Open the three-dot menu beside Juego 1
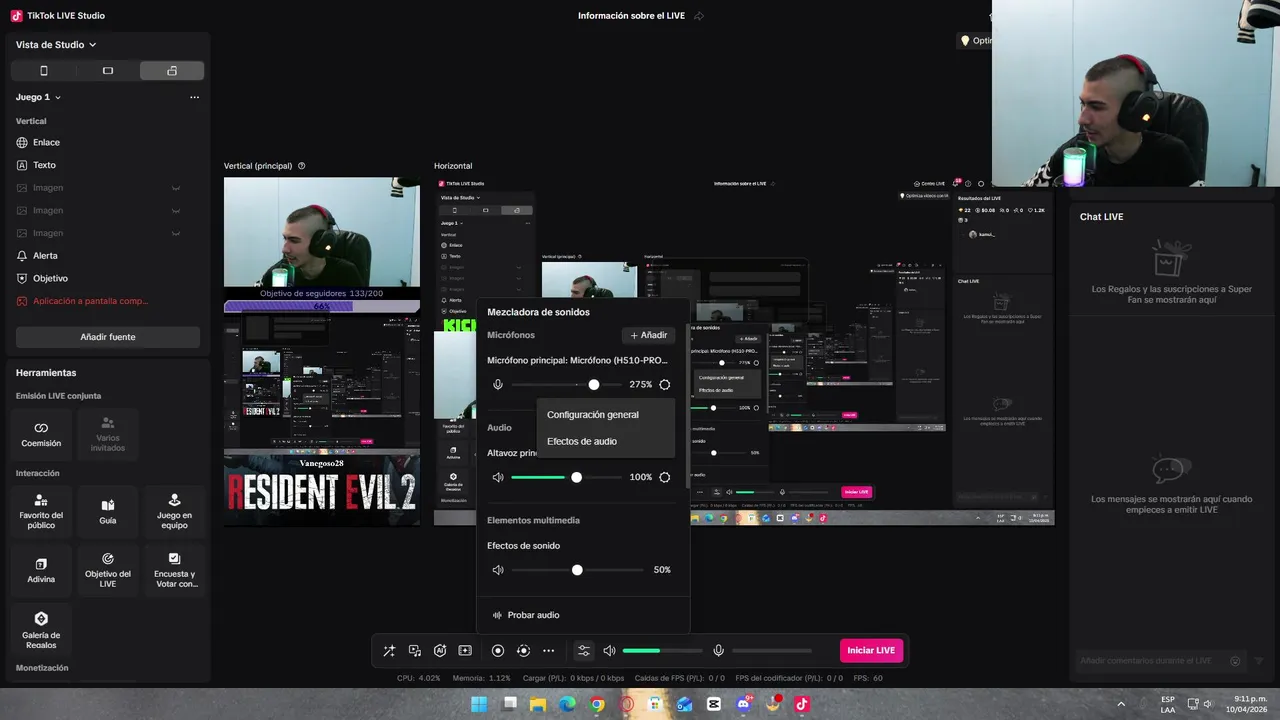The height and width of the screenshot is (720, 1280). pyautogui.click(x=194, y=97)
